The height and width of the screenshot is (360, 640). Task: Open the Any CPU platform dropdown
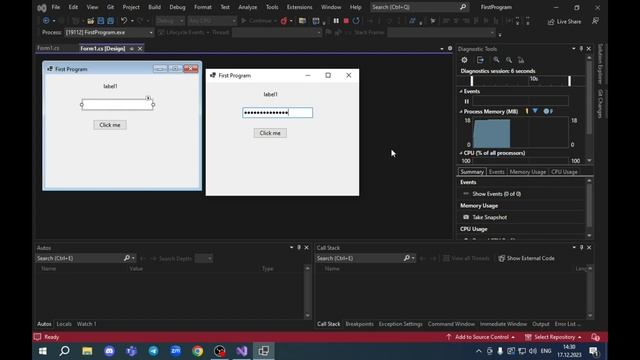tap(212, 21)
